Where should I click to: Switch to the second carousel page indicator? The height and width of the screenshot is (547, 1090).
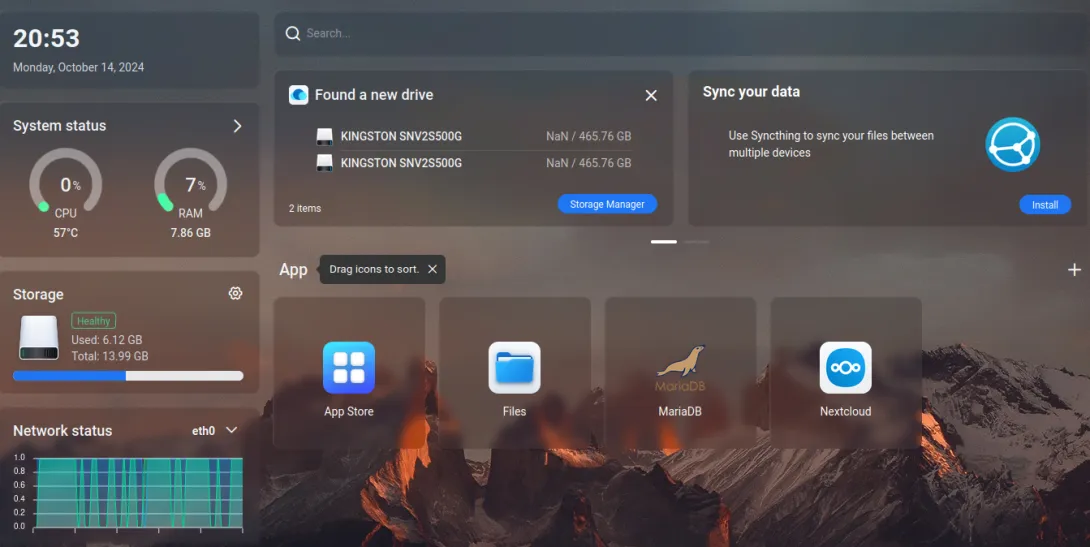point(697,242)
